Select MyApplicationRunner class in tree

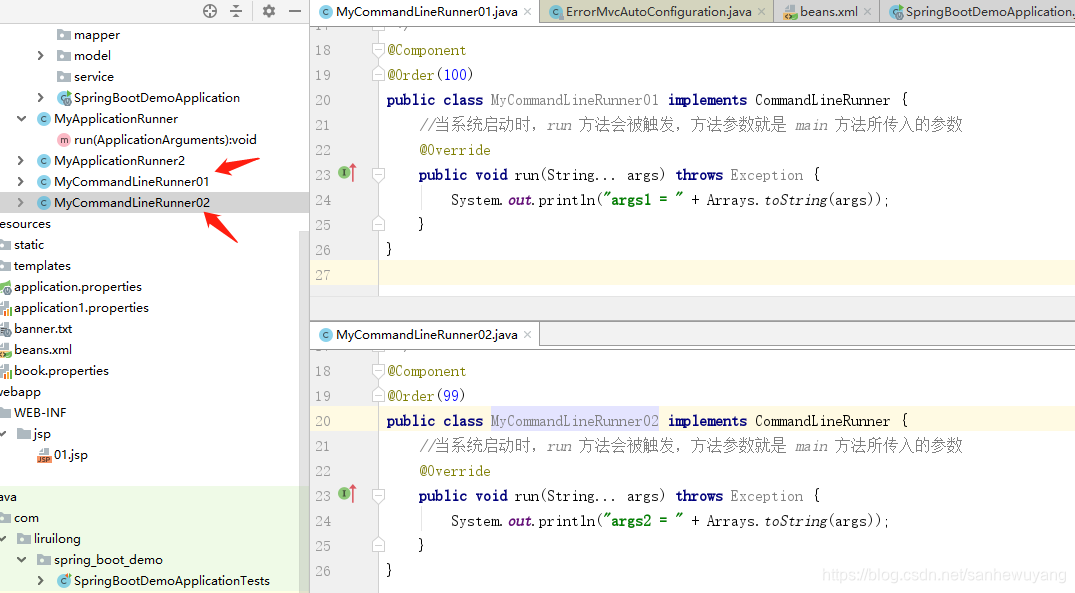[x=116, y=119]
